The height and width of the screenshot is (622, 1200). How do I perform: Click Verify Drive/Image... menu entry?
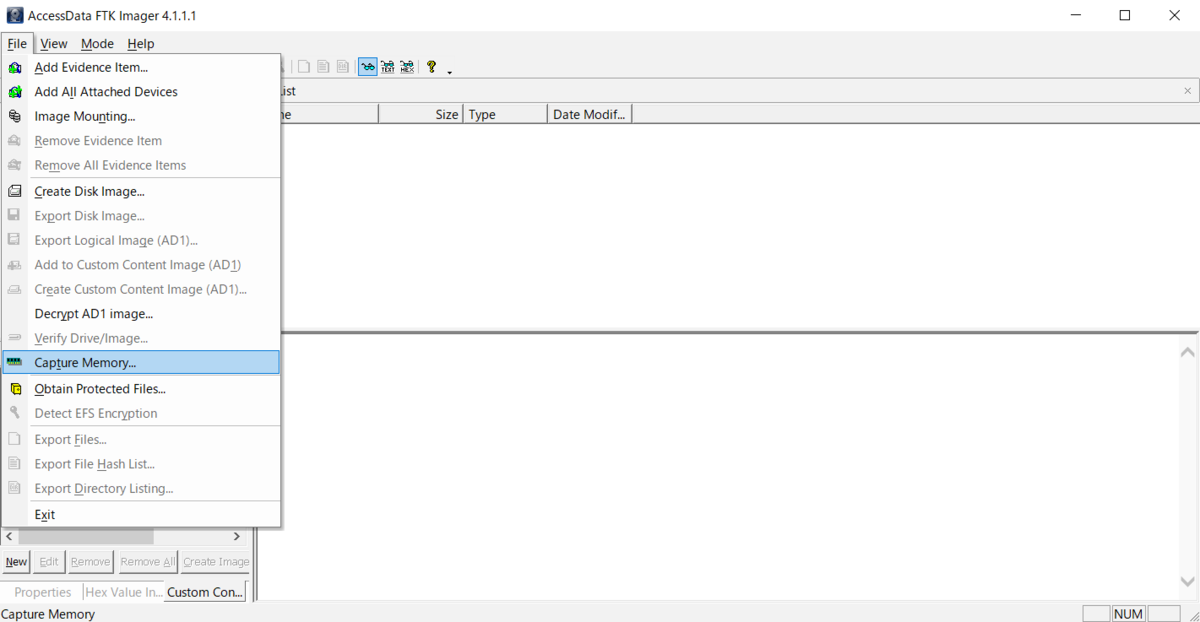[141, 338]
